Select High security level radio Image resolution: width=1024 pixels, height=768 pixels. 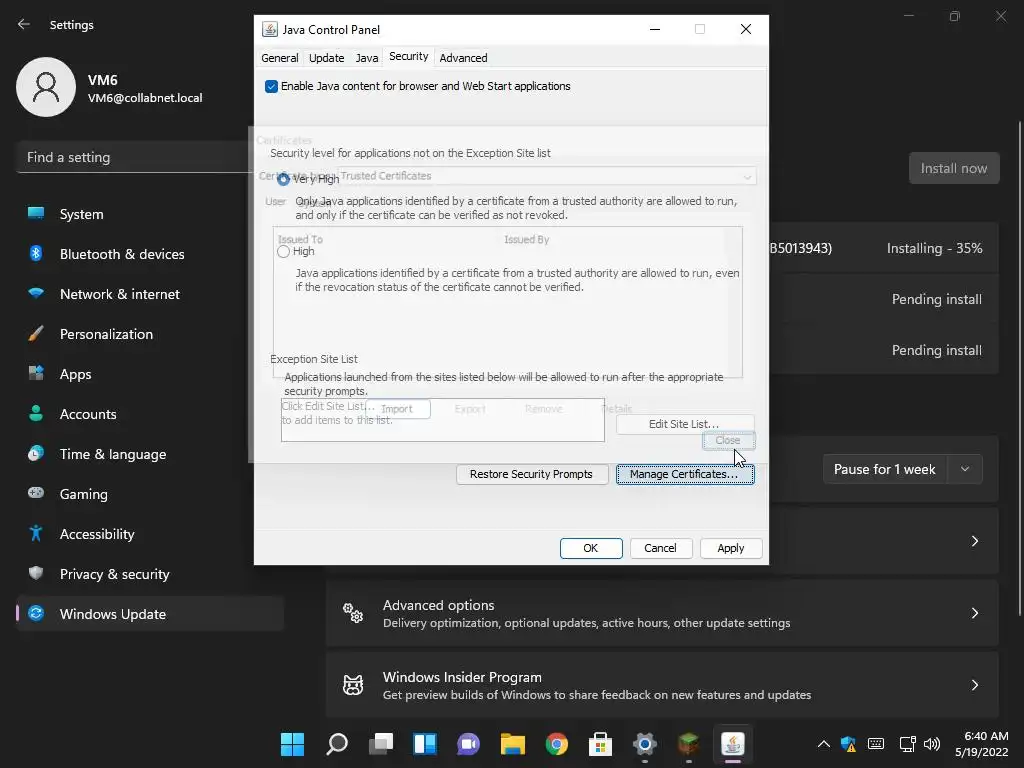[283, 251]
